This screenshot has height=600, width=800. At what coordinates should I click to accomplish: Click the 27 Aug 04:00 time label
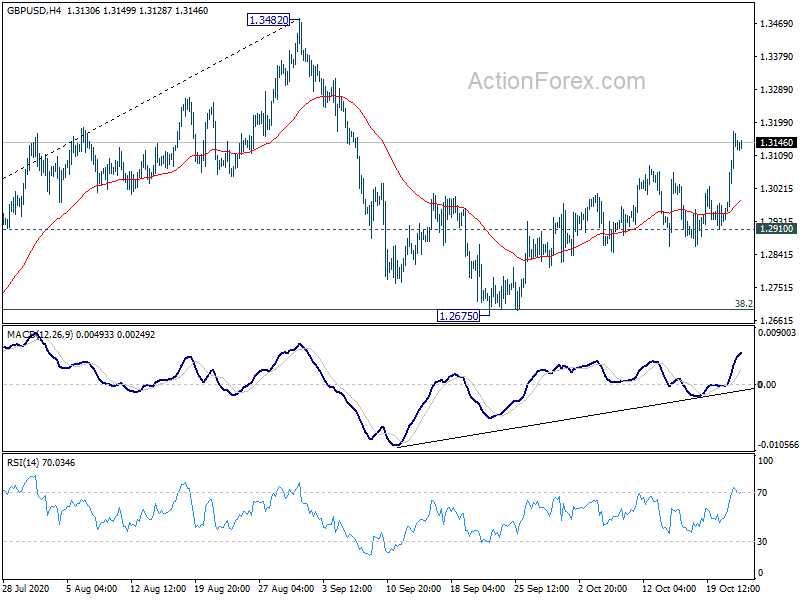click(286, 589)
